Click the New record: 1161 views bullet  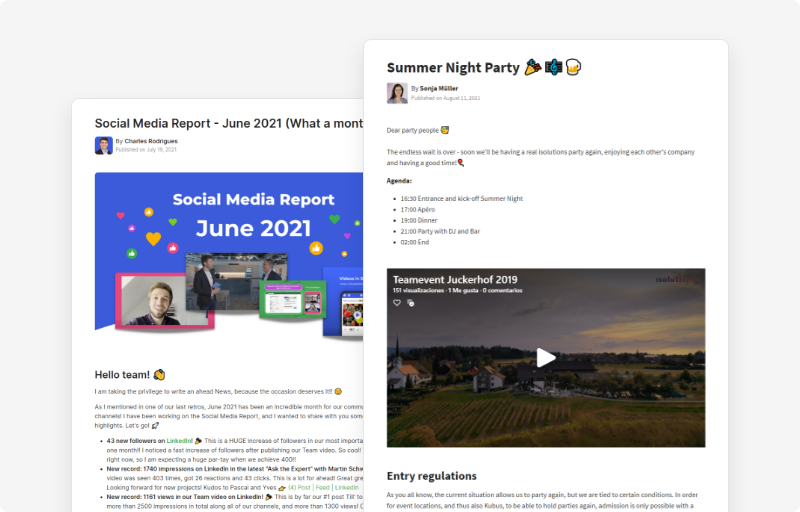click(235, 501)
